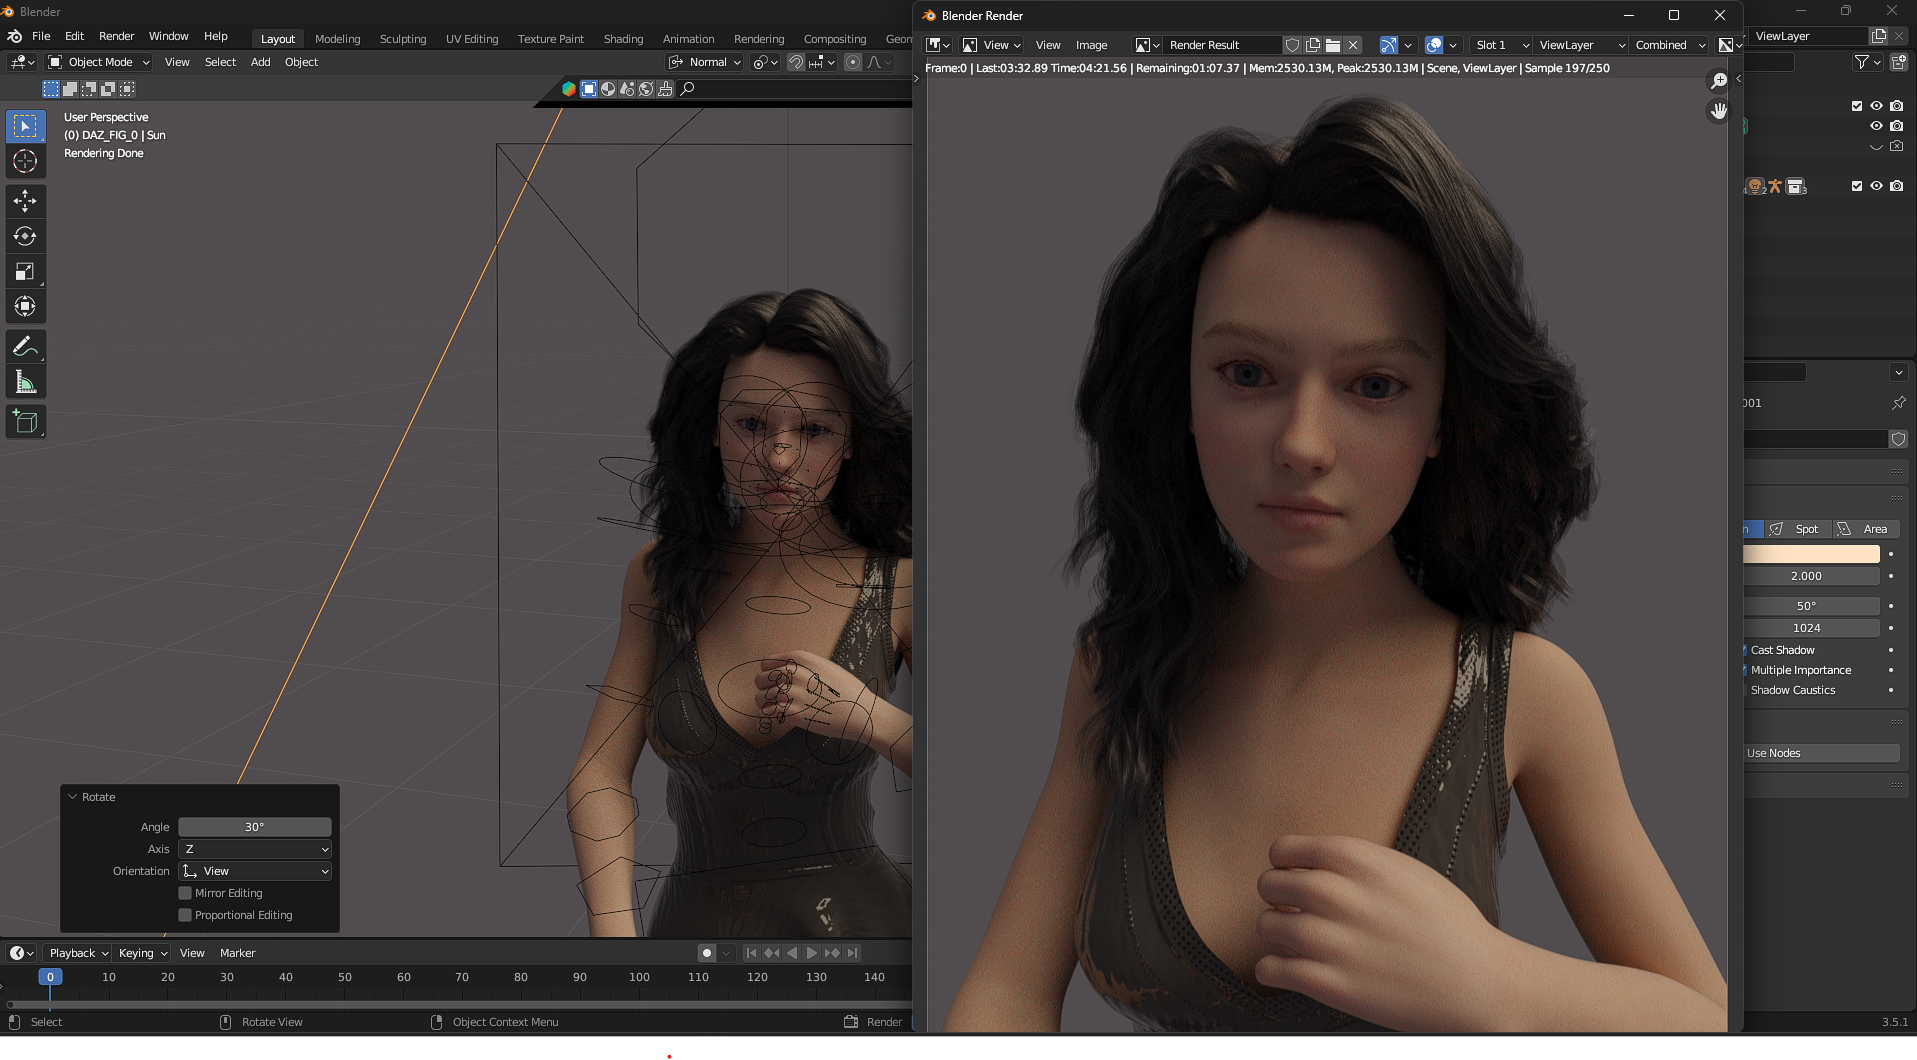The image size is (1917, 1060).
Task: Create new image with the copy icon
Action: (x=1312, y=45)
